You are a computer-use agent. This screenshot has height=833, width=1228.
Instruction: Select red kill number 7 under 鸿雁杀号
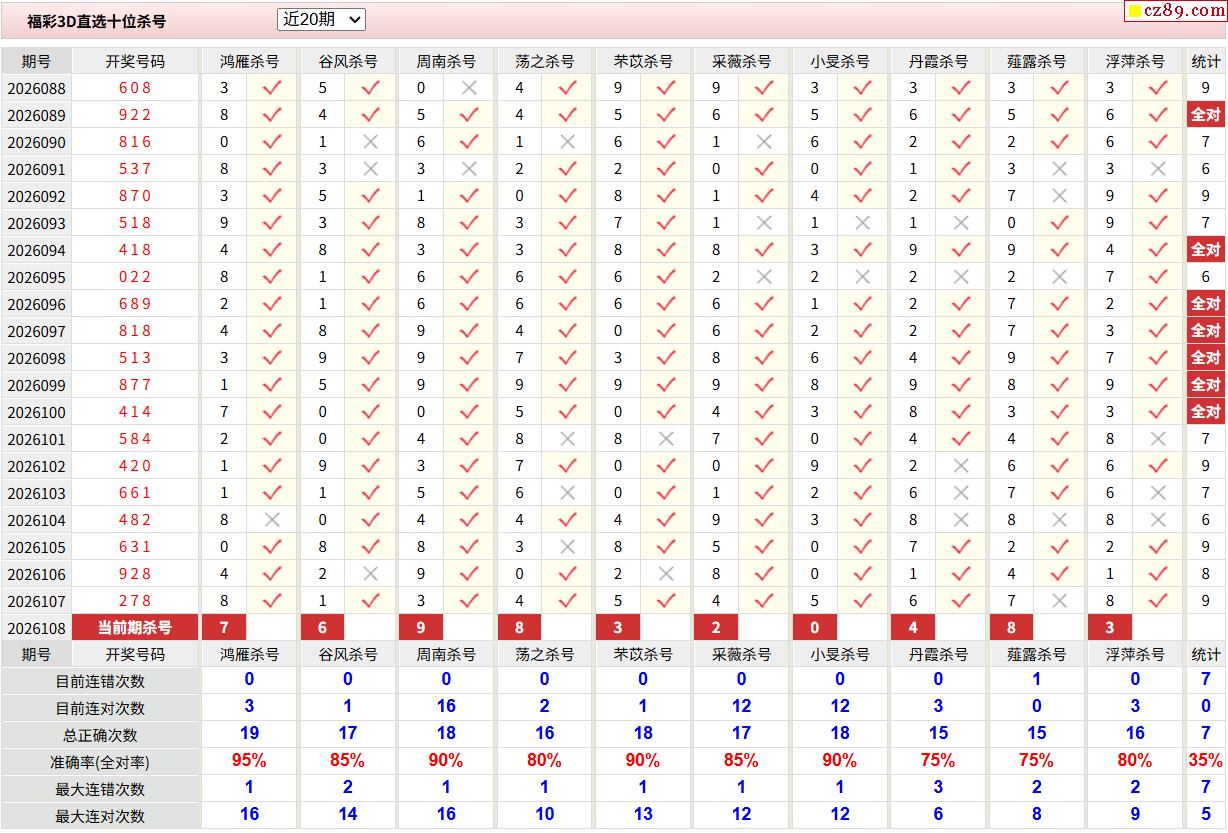[224, 628]
